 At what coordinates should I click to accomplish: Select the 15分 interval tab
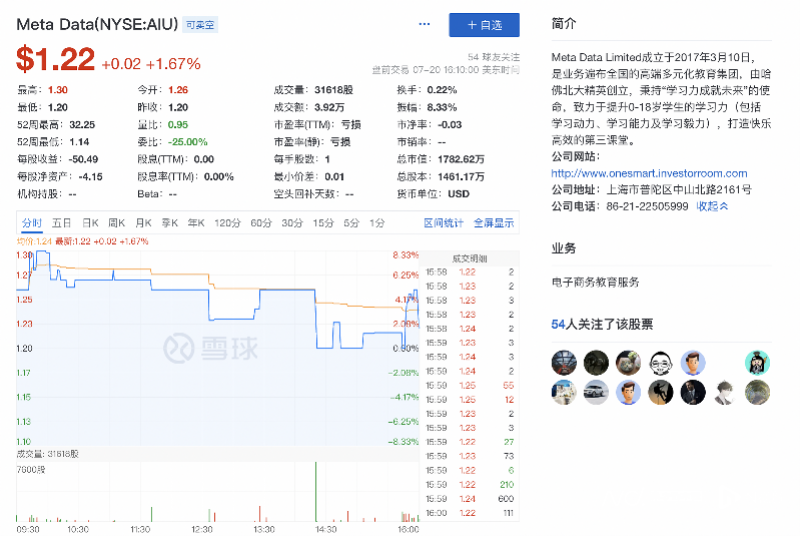323,223
